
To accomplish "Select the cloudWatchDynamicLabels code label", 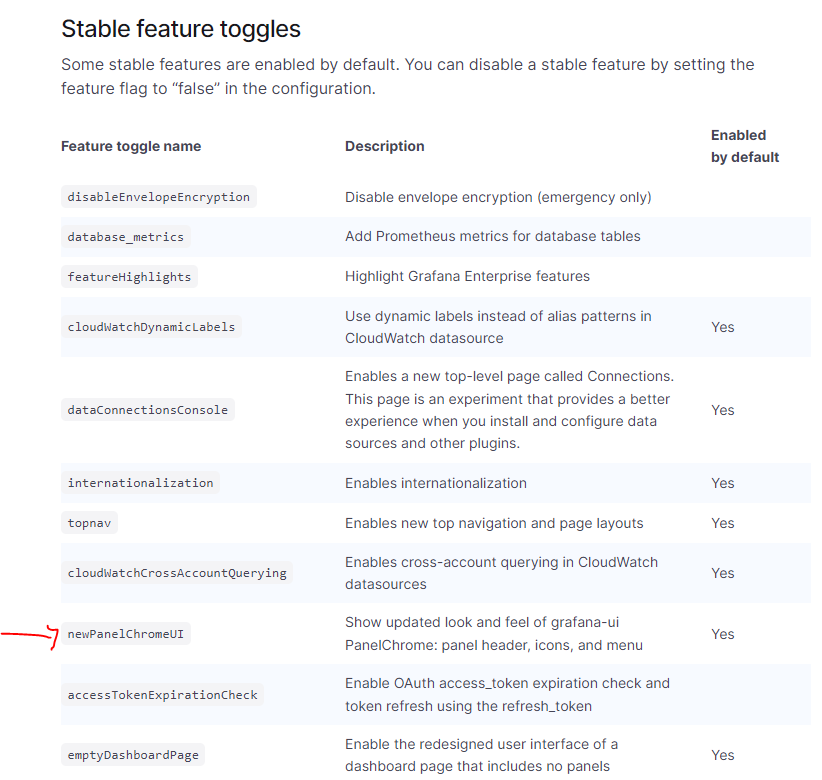I will coord(151,327).
